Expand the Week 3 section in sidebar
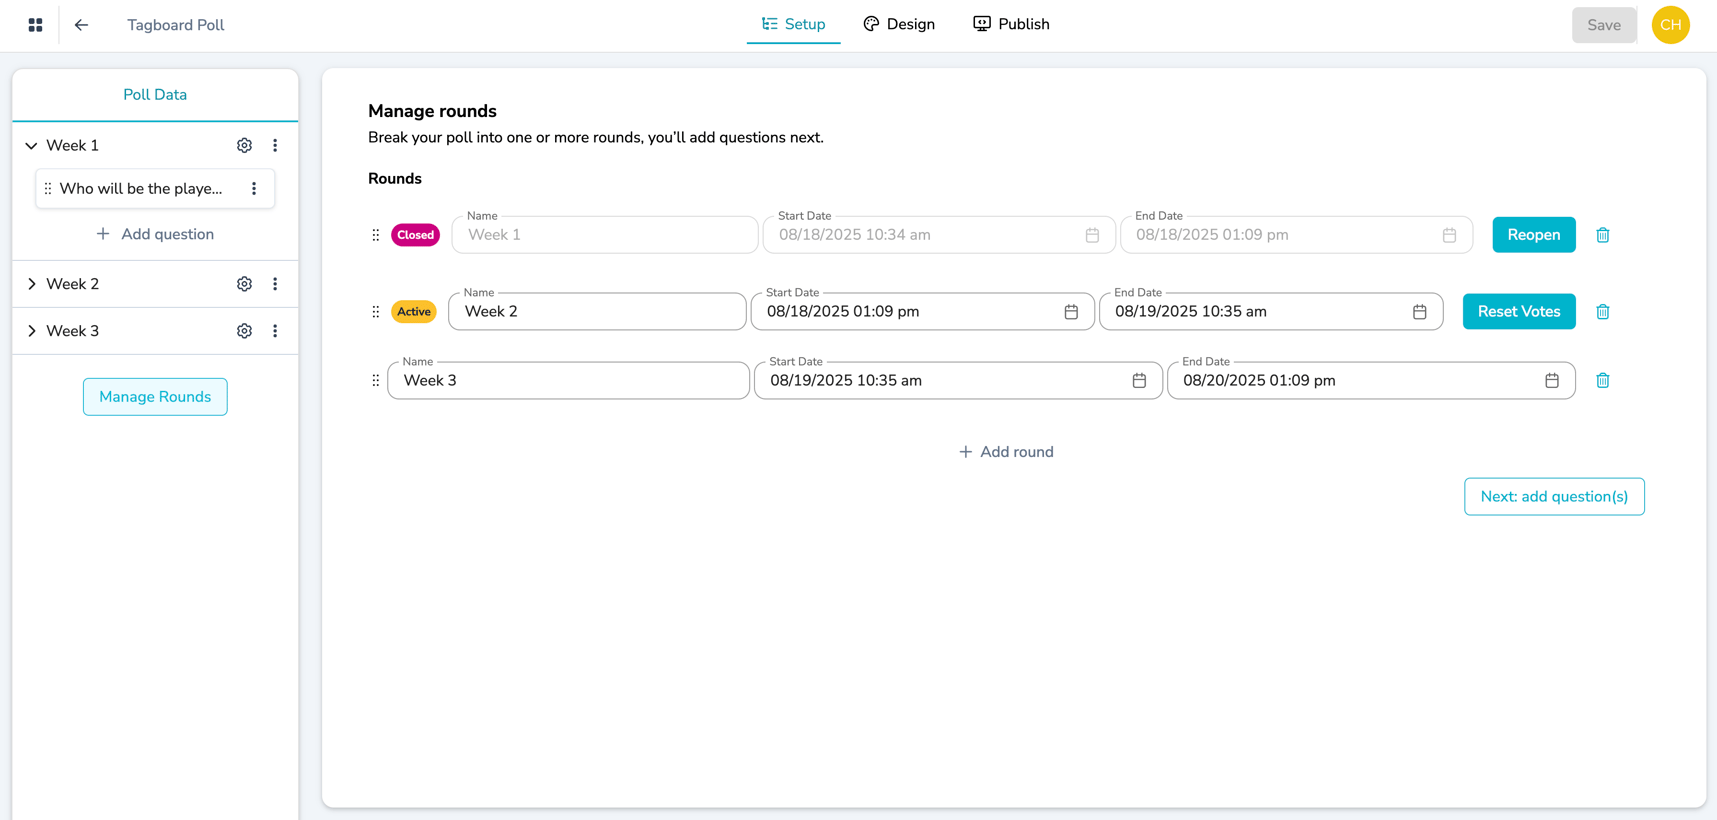 tap(32, 331)
